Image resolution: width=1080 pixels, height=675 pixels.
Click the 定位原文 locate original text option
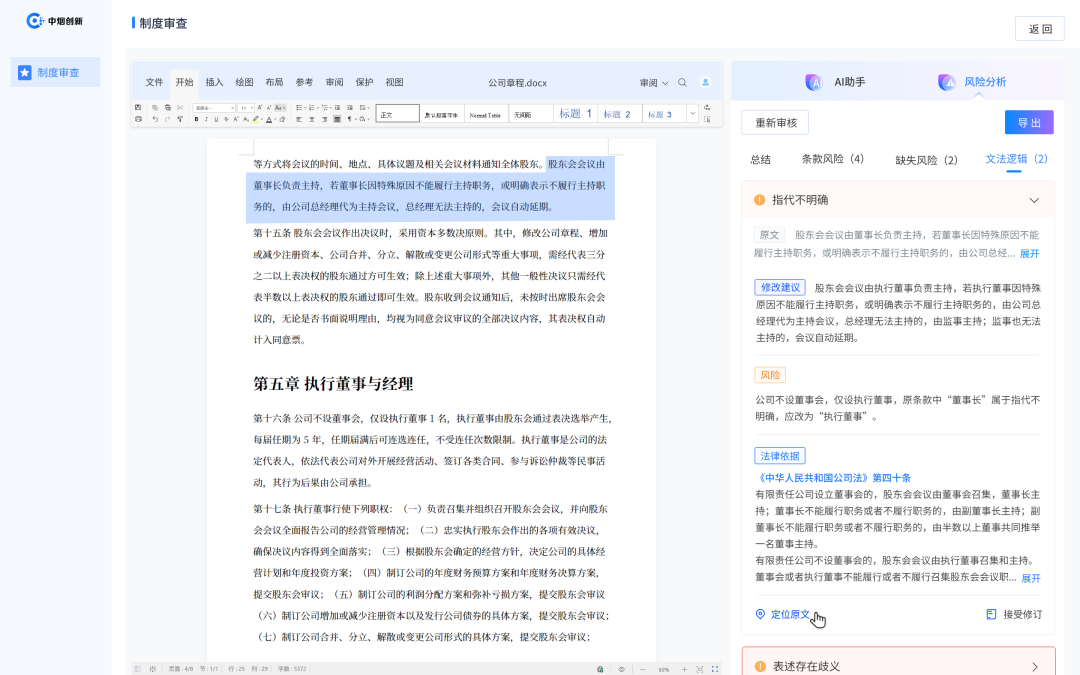787,615
